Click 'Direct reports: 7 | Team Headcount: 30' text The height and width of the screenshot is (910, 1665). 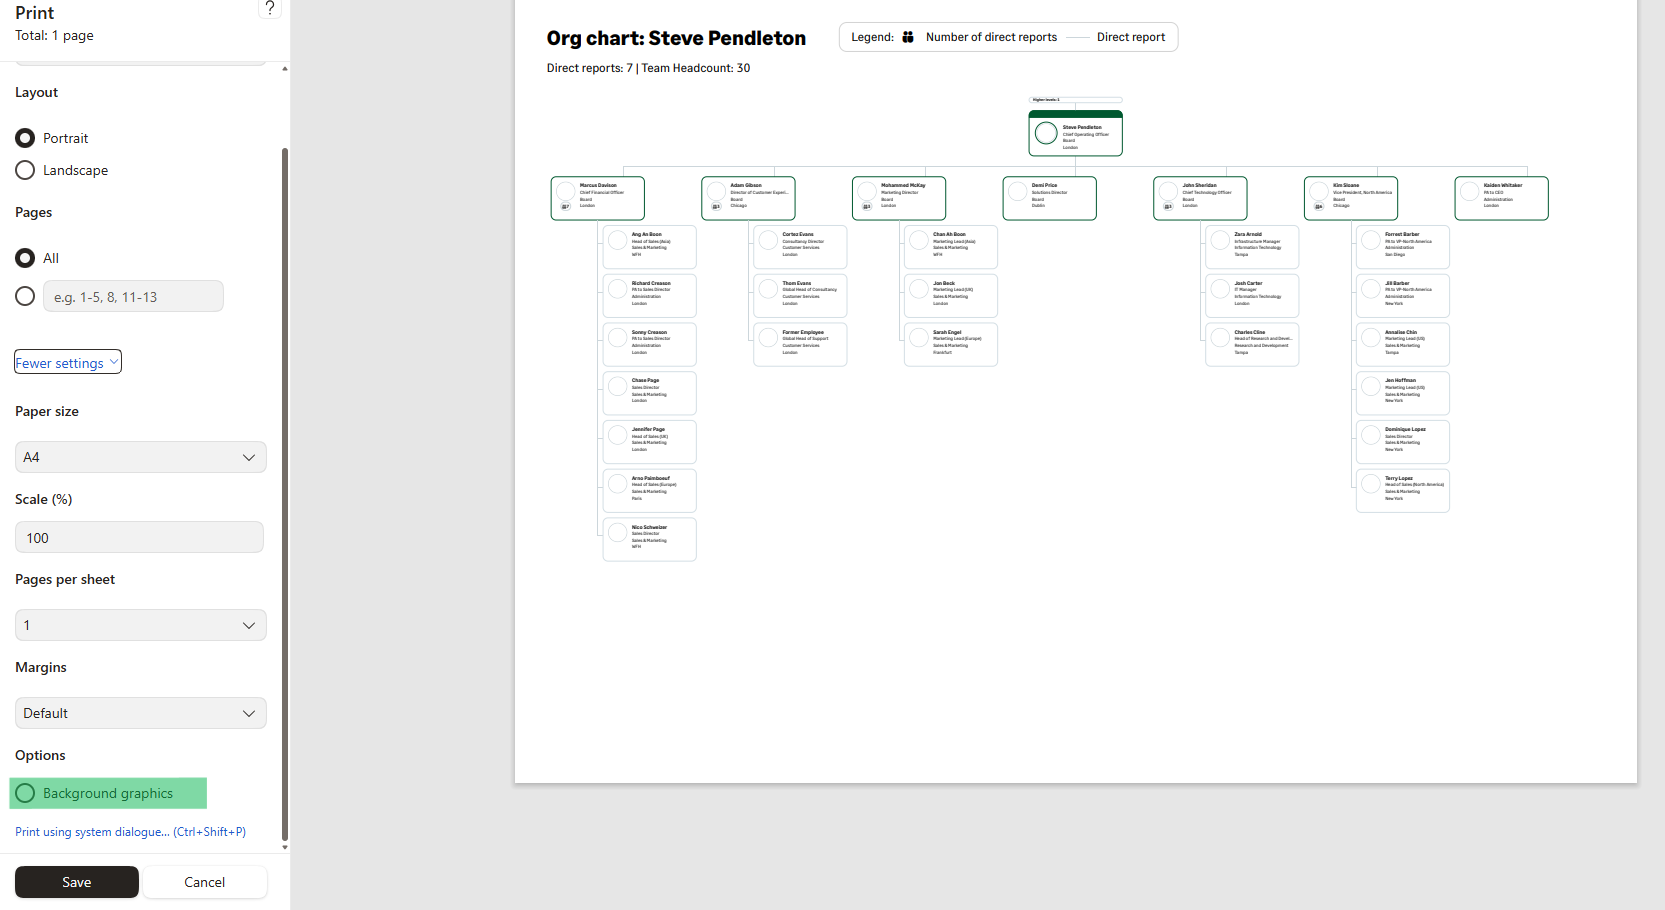point(648,68)
